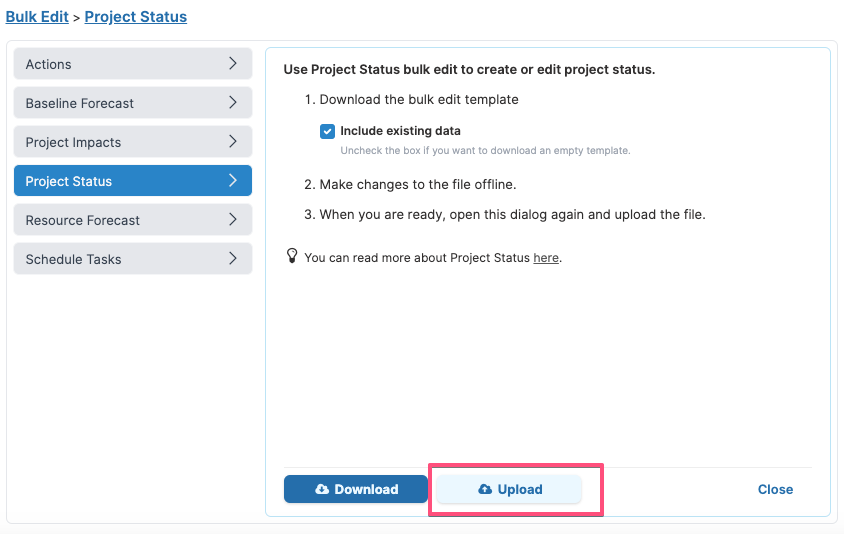Image resolution: width=844 pixels, height=534 pixels.
Task: Select Baseline Forecast in the sidebar
Action: click(133, 102)
